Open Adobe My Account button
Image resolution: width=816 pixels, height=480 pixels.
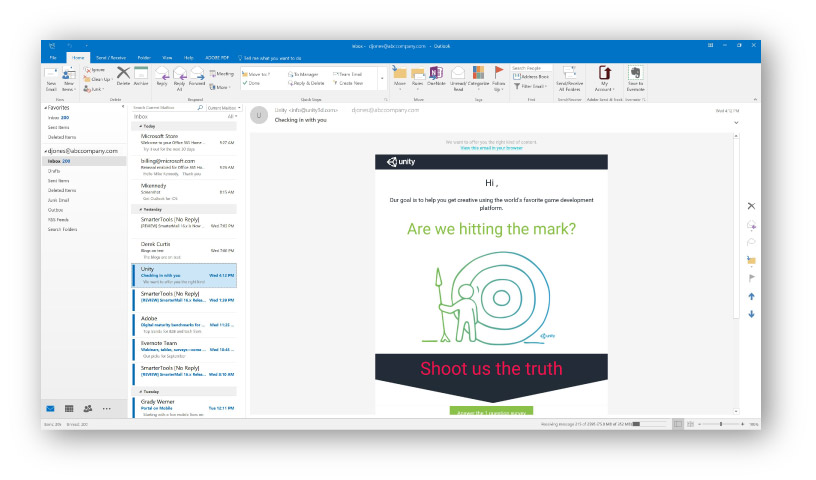tap(604, 79)
